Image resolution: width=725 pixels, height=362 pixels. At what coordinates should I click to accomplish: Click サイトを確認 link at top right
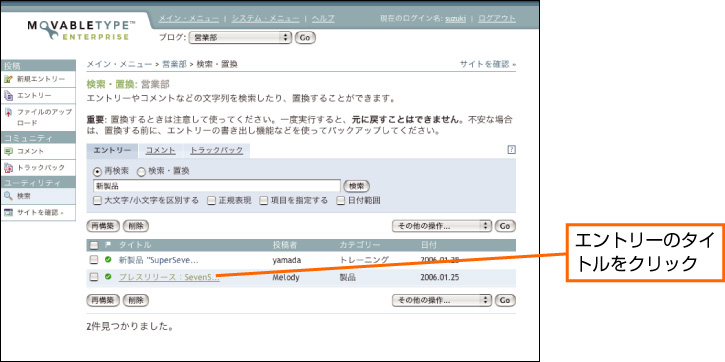tap(487, 64)
